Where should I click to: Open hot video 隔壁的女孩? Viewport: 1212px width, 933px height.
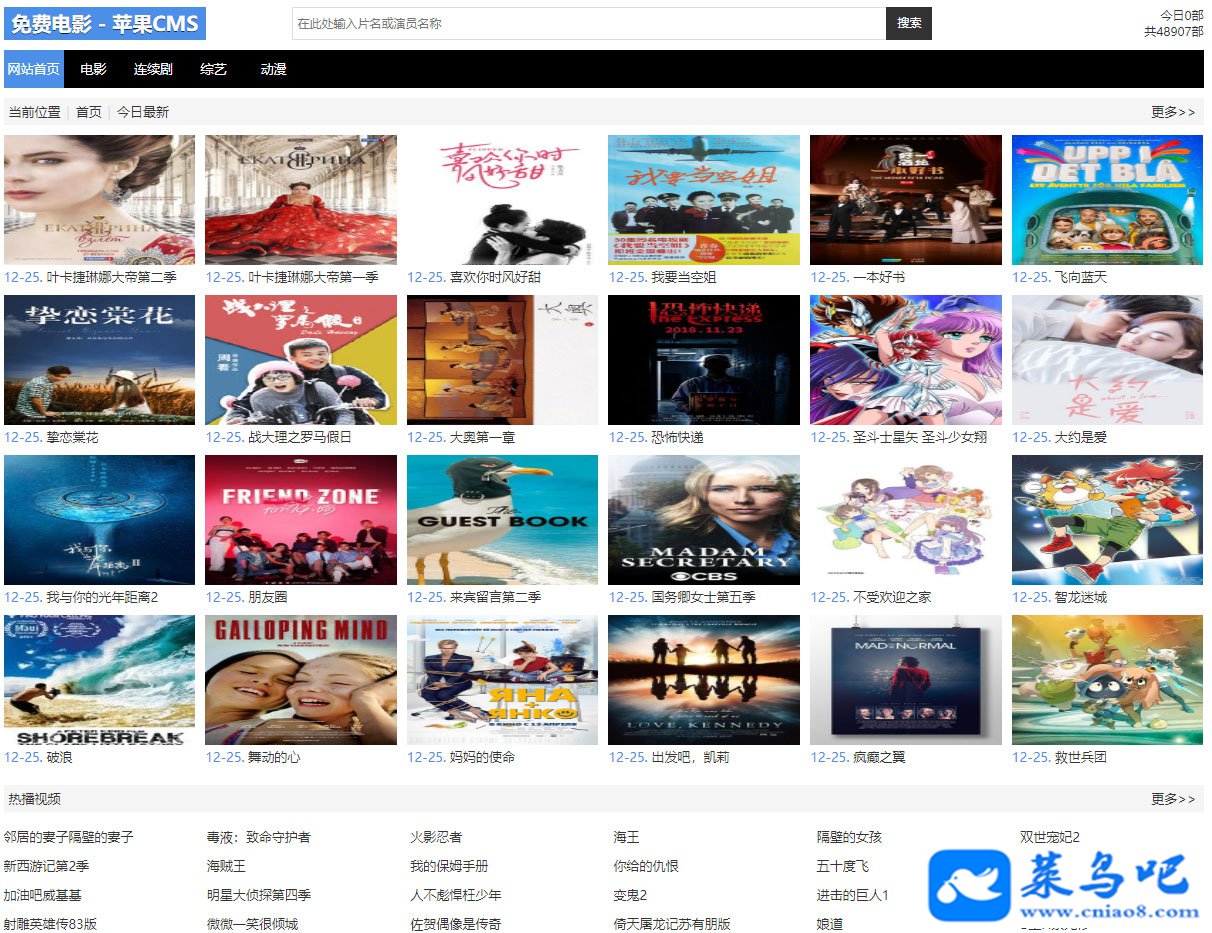(849, 837)
